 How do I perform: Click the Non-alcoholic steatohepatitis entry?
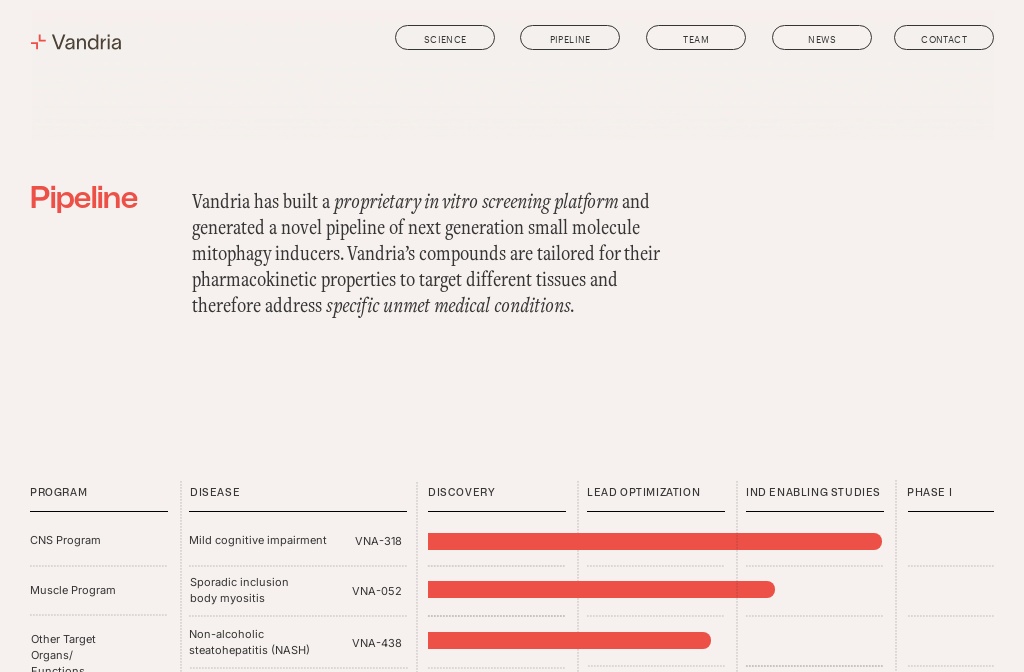249,642
